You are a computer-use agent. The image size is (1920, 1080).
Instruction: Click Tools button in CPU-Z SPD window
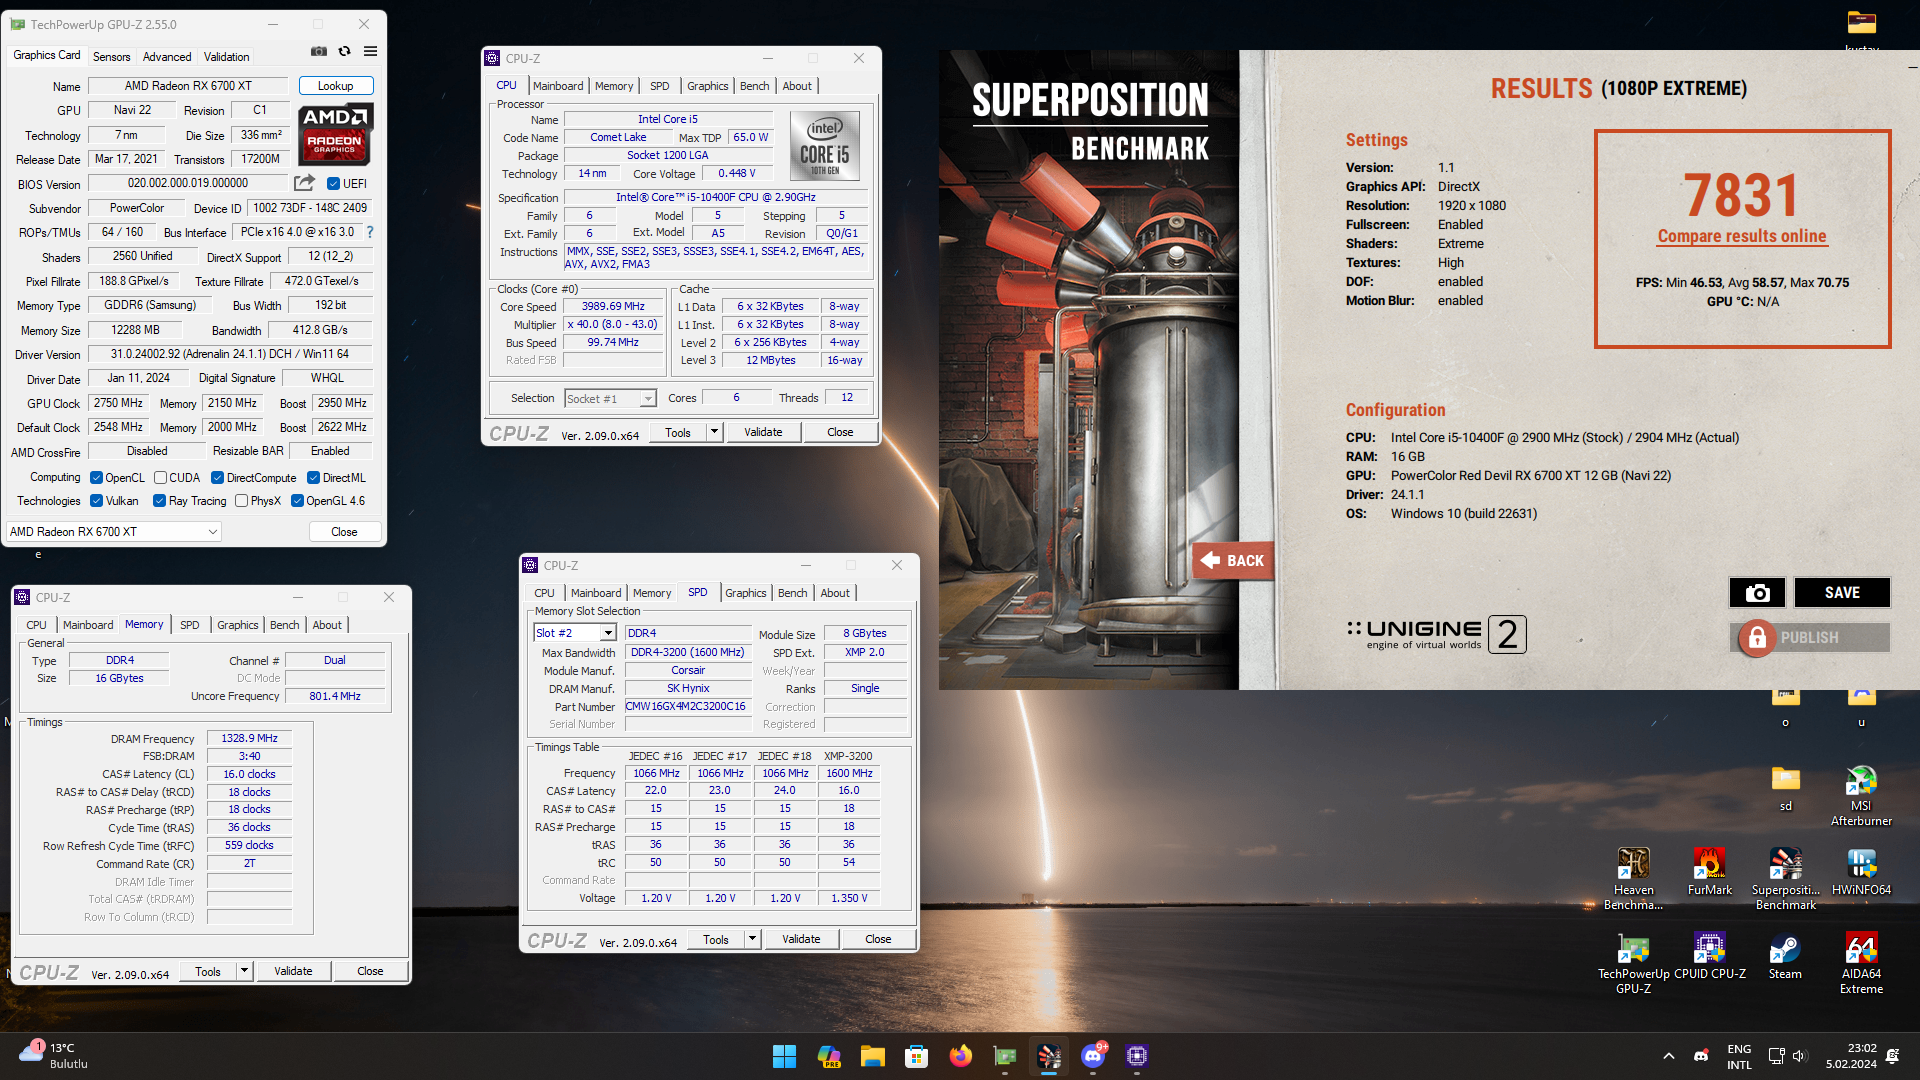716,940
